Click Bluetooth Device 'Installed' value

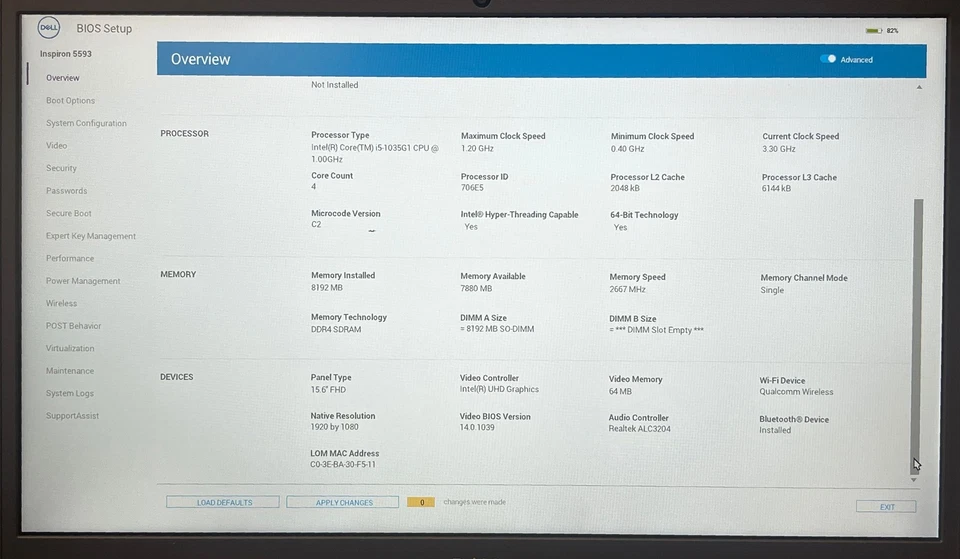pyautogui.click(x=775, y=430)
